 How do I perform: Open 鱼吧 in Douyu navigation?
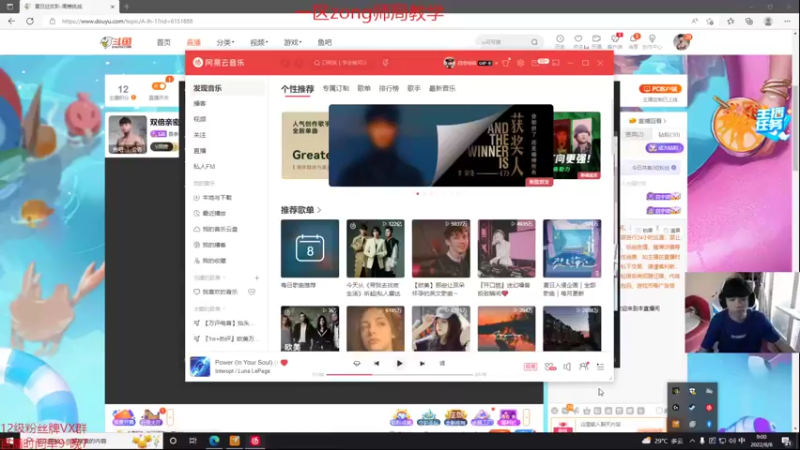coord(324,42)
